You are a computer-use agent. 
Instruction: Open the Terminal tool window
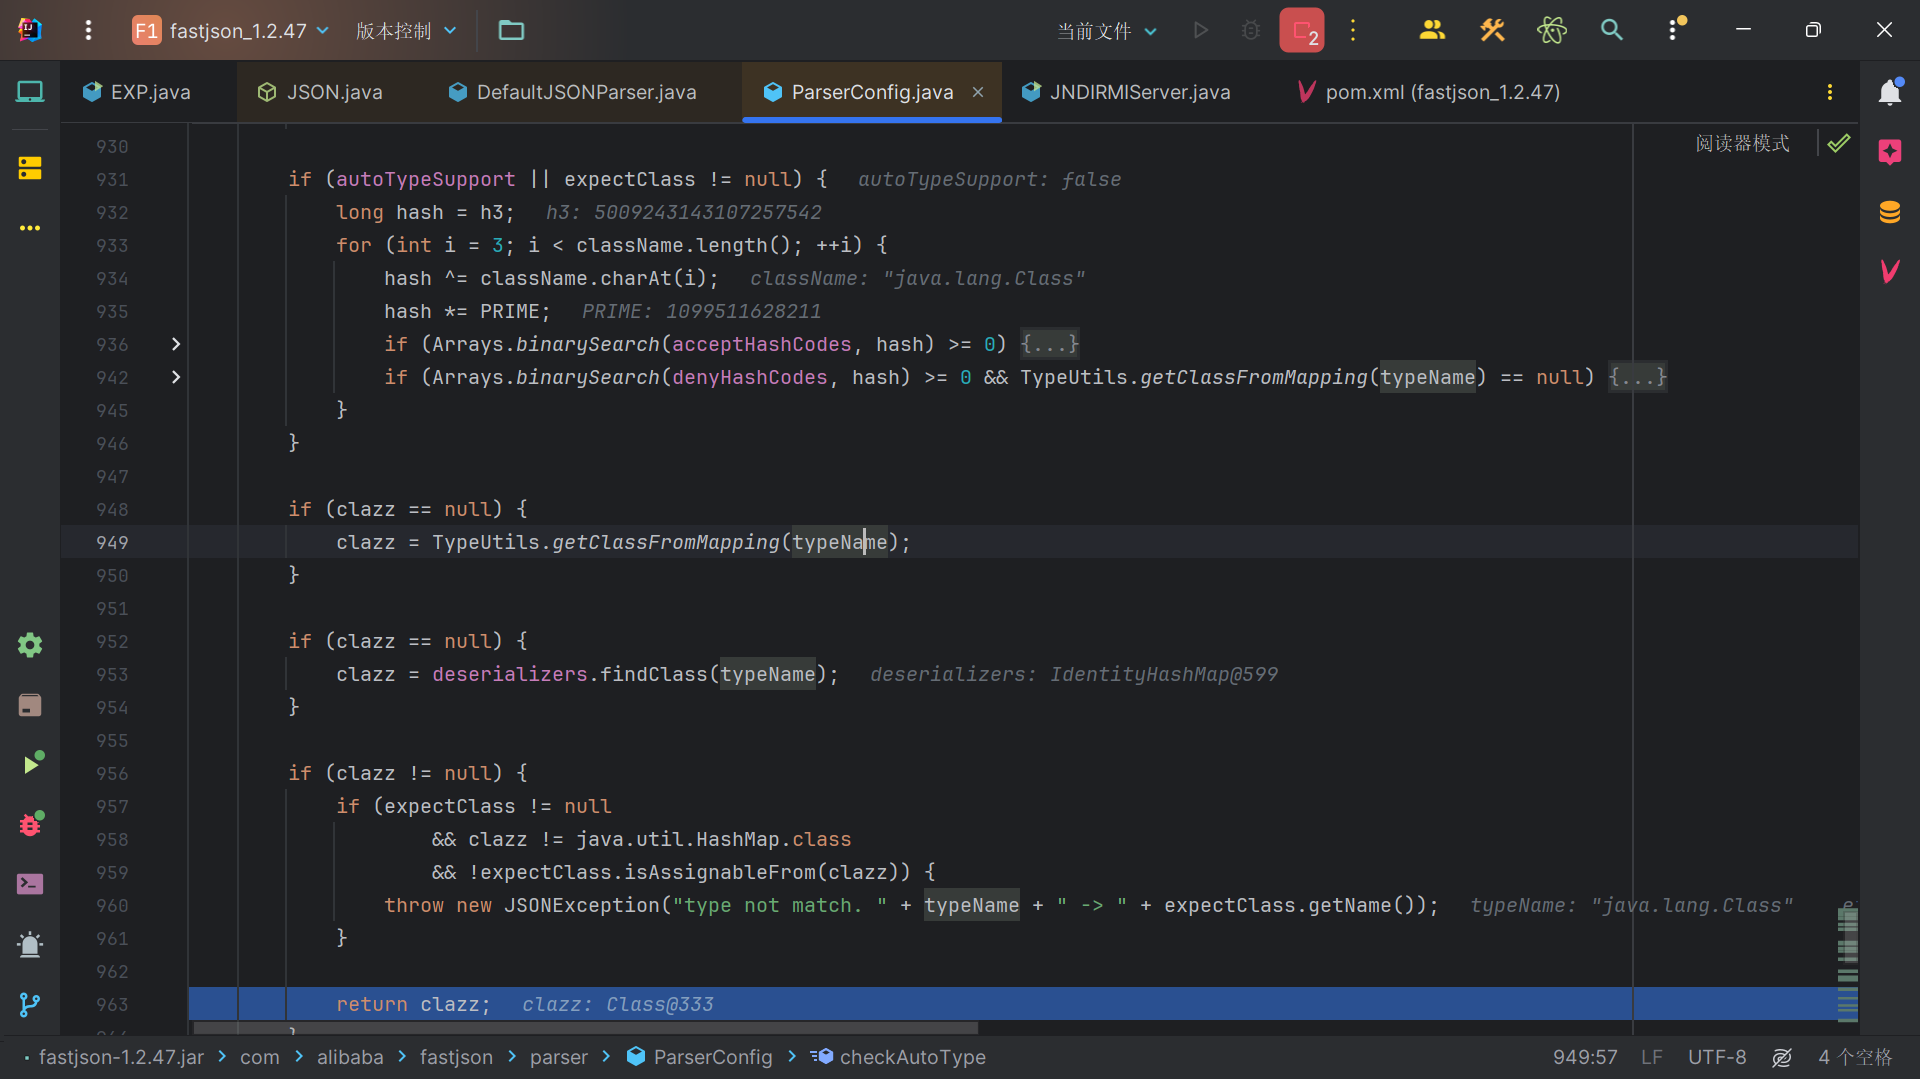point(30,884)
